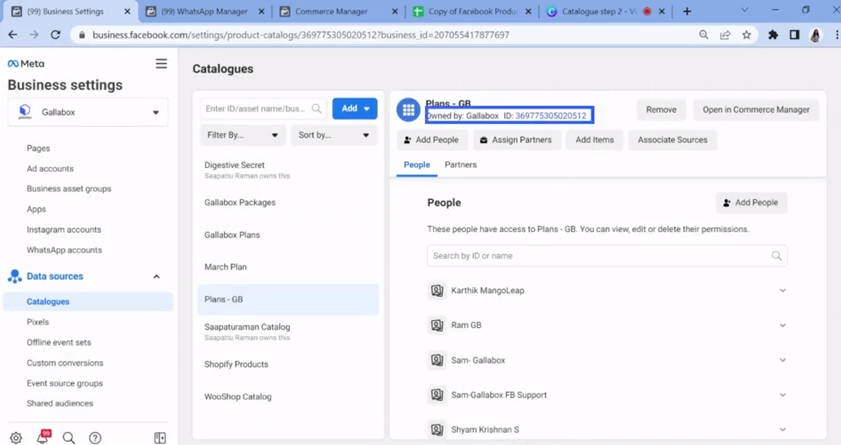The width and height of the screenshot is (841, 445).
Task: Switch to the People tab
Action: (417, 165)
